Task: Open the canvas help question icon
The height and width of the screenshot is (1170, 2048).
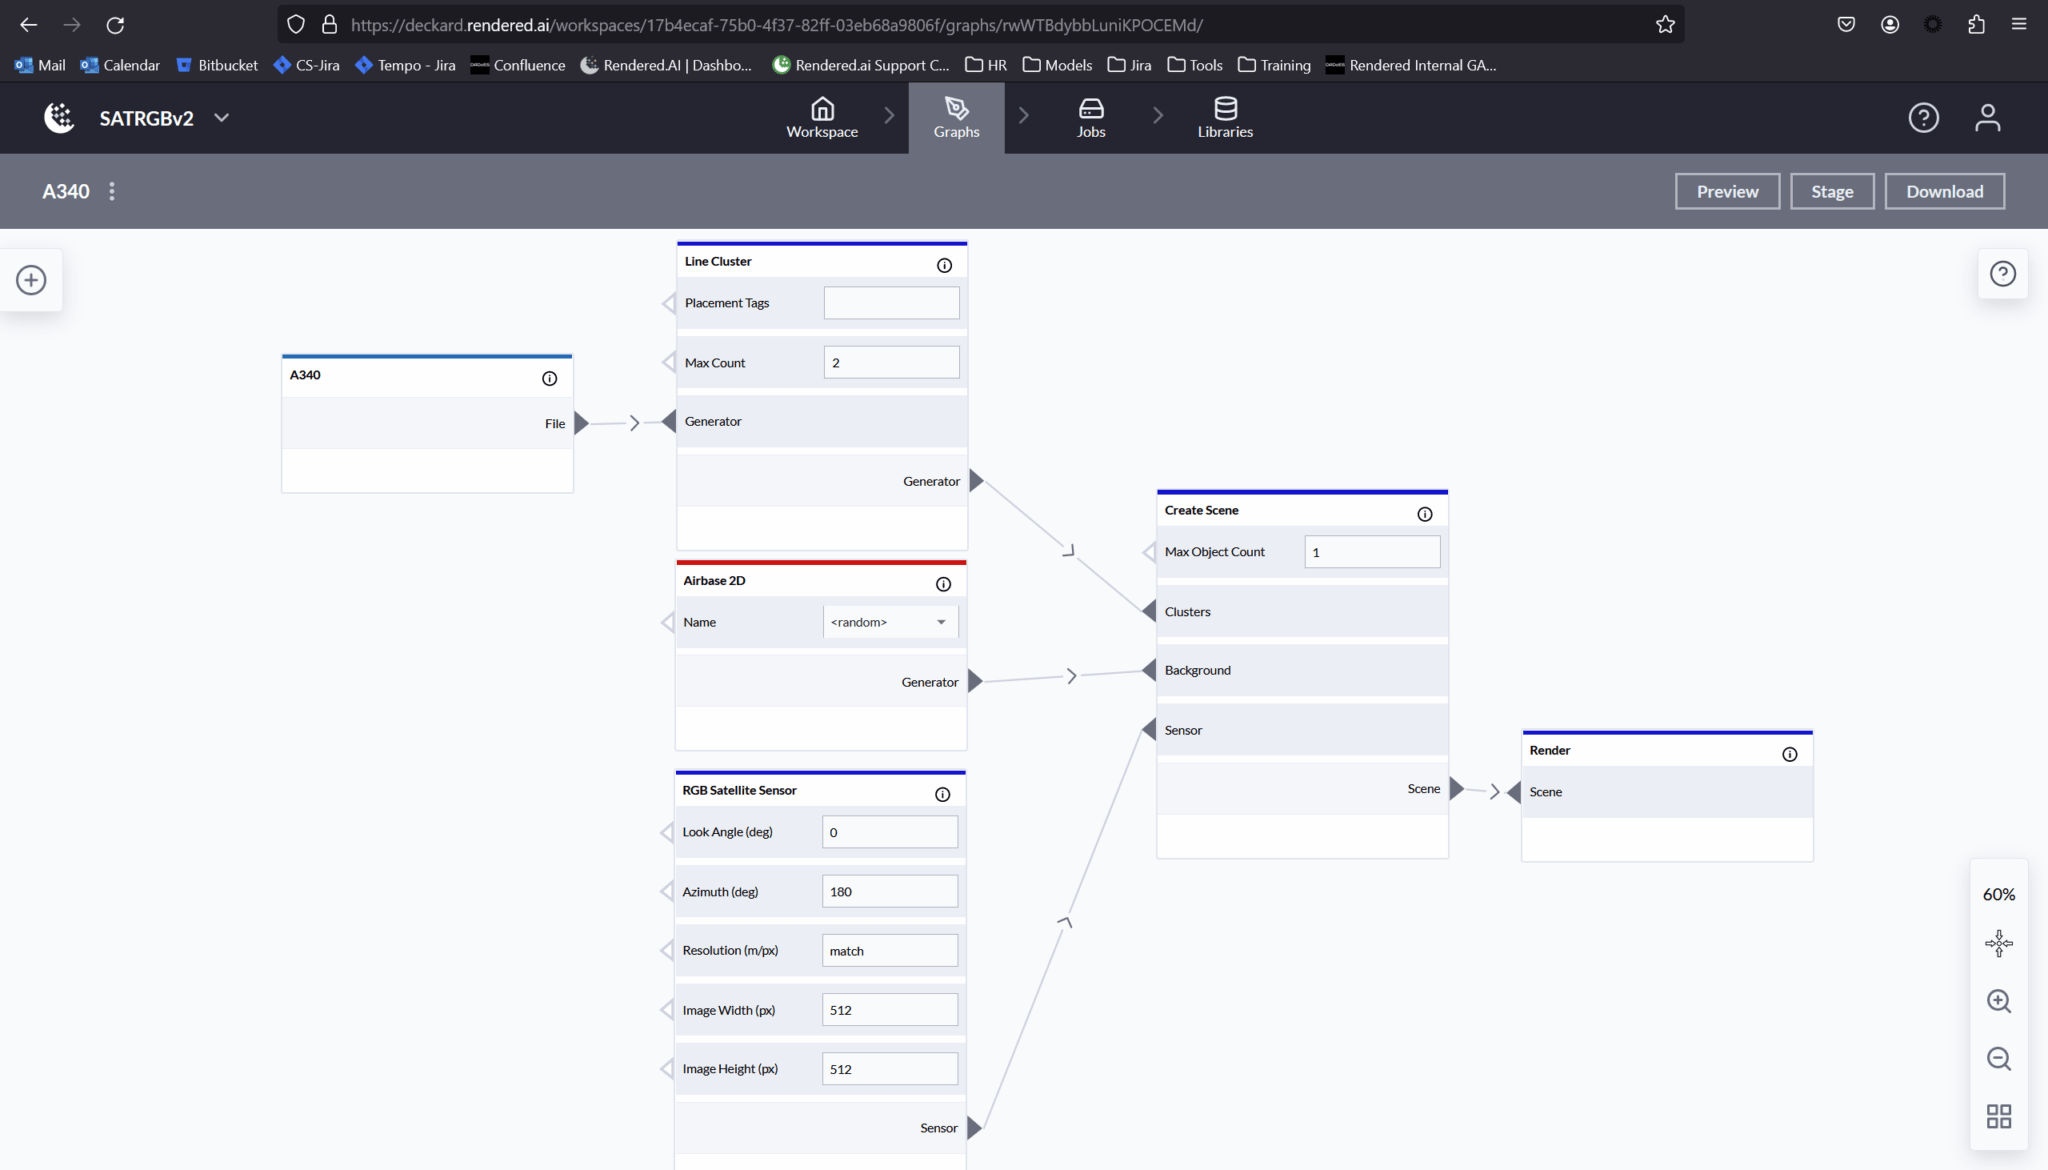Action: point(2002,274)
